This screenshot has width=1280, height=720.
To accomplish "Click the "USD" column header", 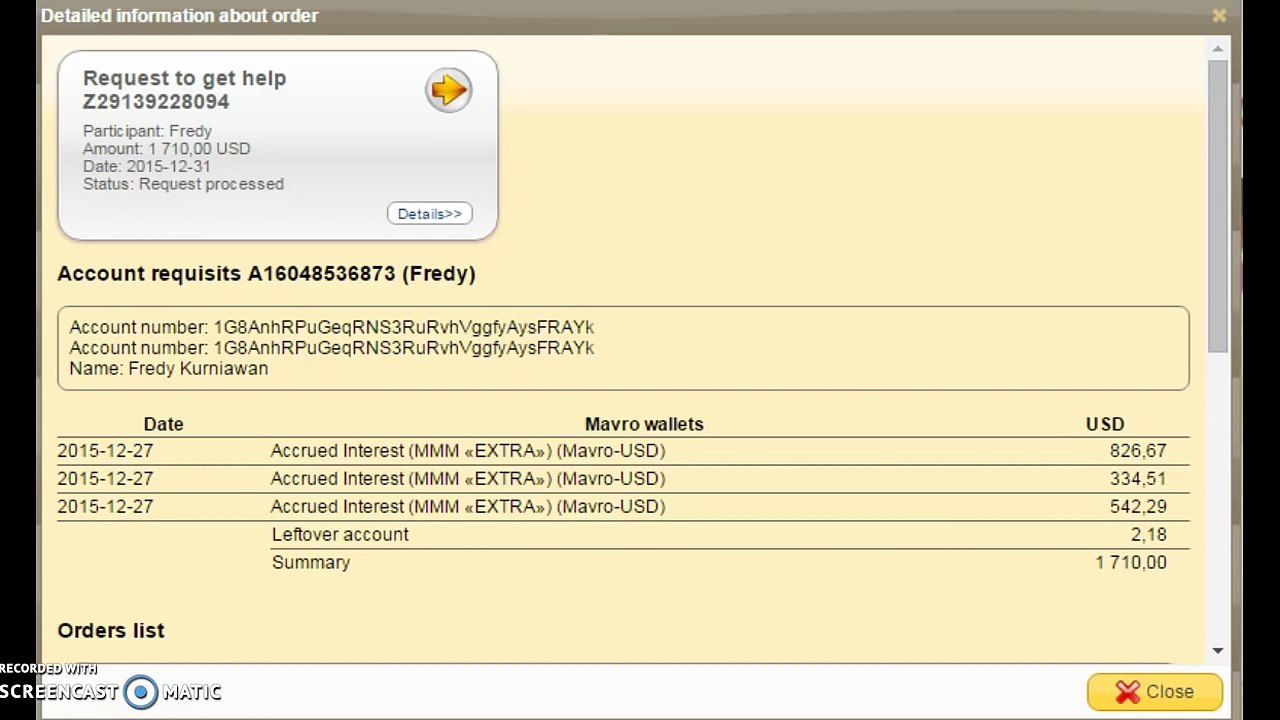I will tap(1105, 424).
